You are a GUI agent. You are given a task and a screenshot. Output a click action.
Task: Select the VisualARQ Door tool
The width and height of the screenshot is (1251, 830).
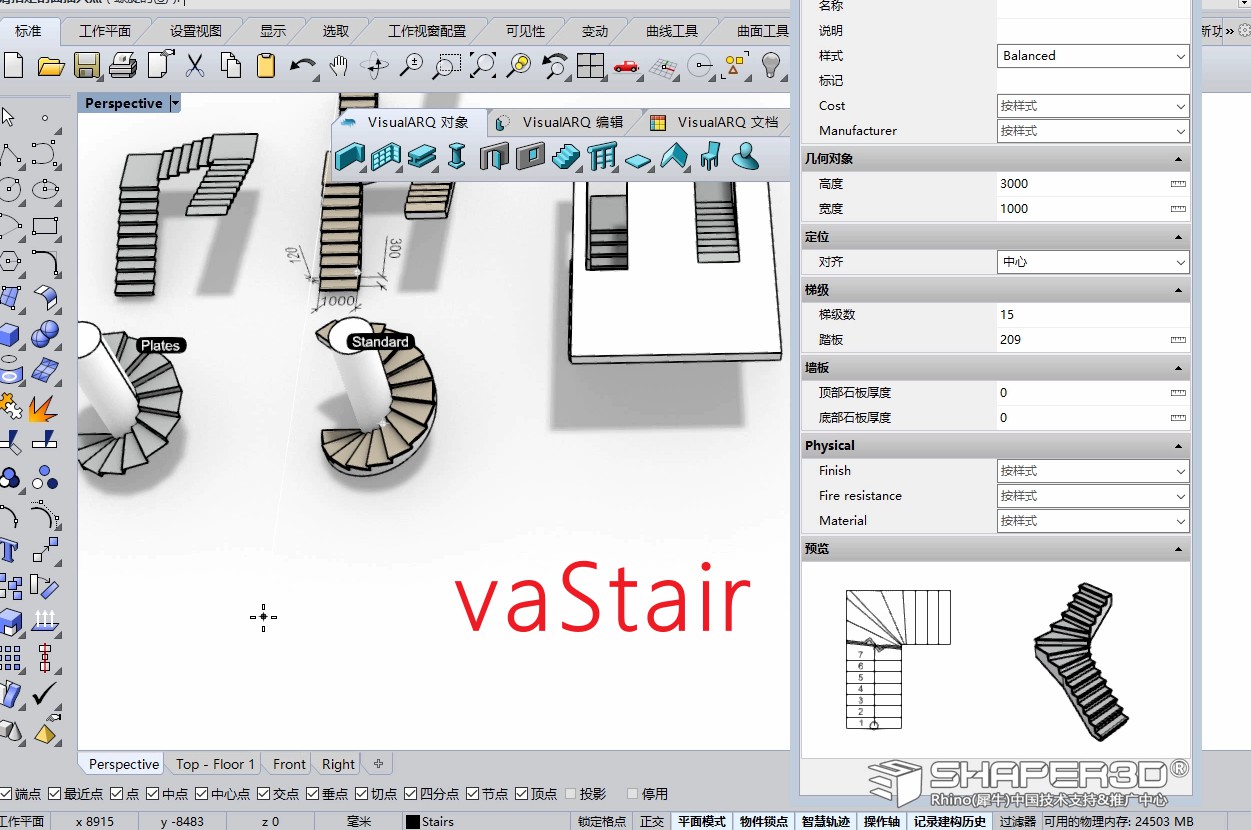pos(494,156)
